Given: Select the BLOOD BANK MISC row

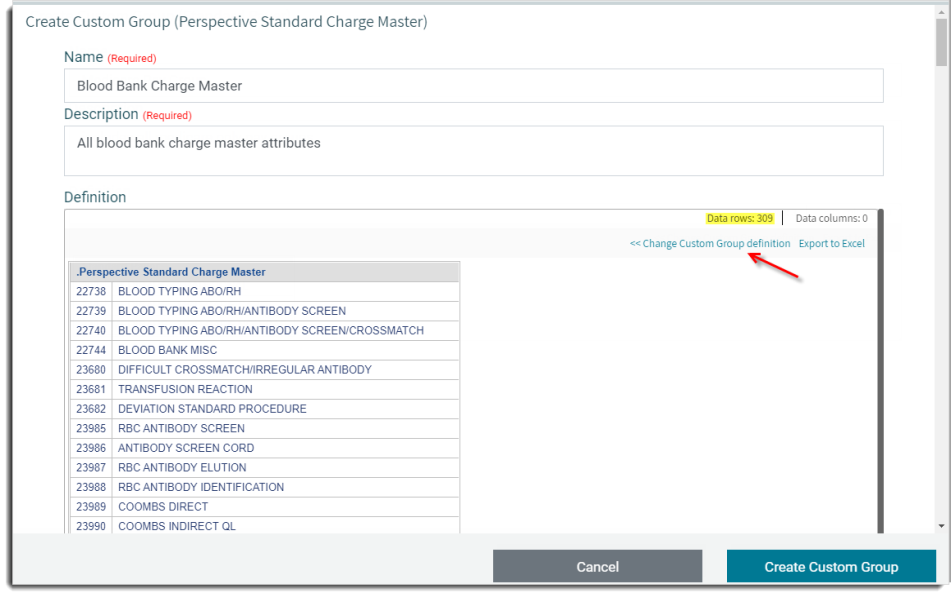Looking at the screenshot, I should [x=167, y=350].
